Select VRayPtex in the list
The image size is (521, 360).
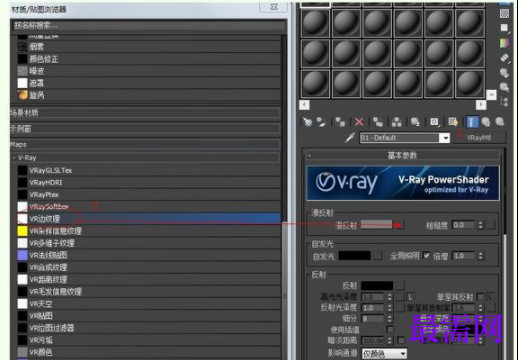pyautogui.click(x=149, y=194)
